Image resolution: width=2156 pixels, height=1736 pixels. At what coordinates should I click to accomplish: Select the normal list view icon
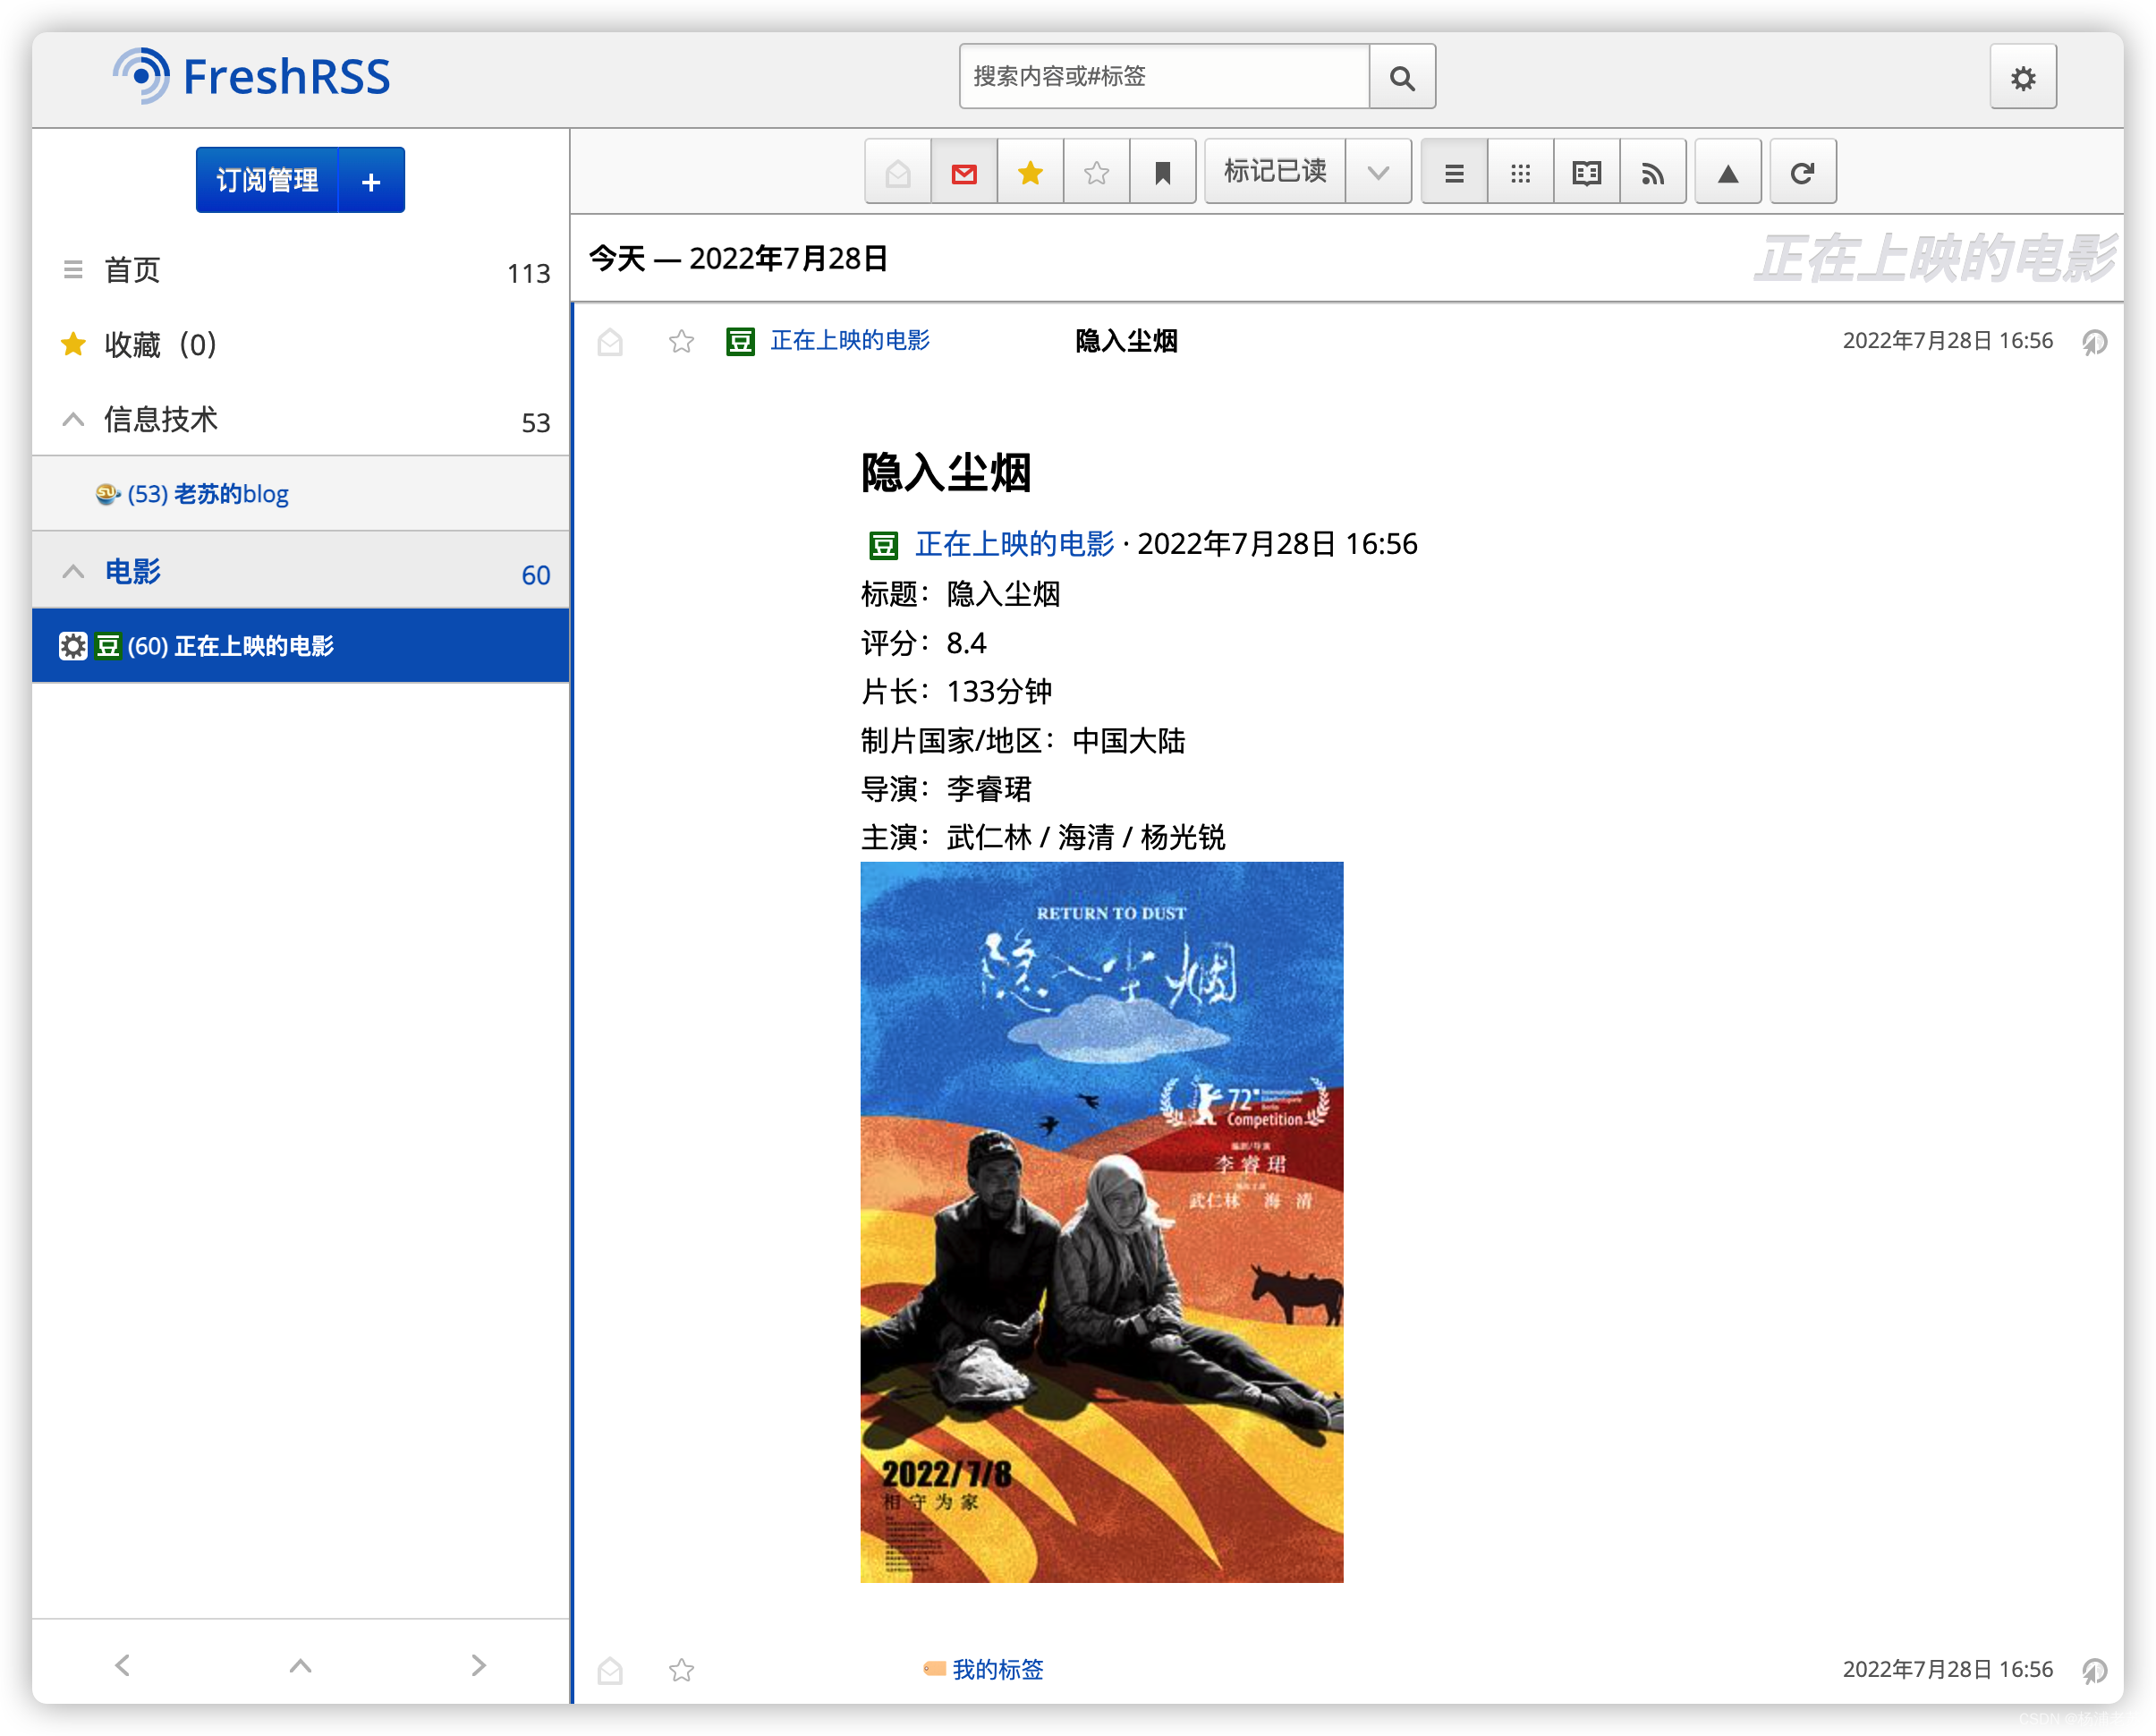[x=1453, y=171]
